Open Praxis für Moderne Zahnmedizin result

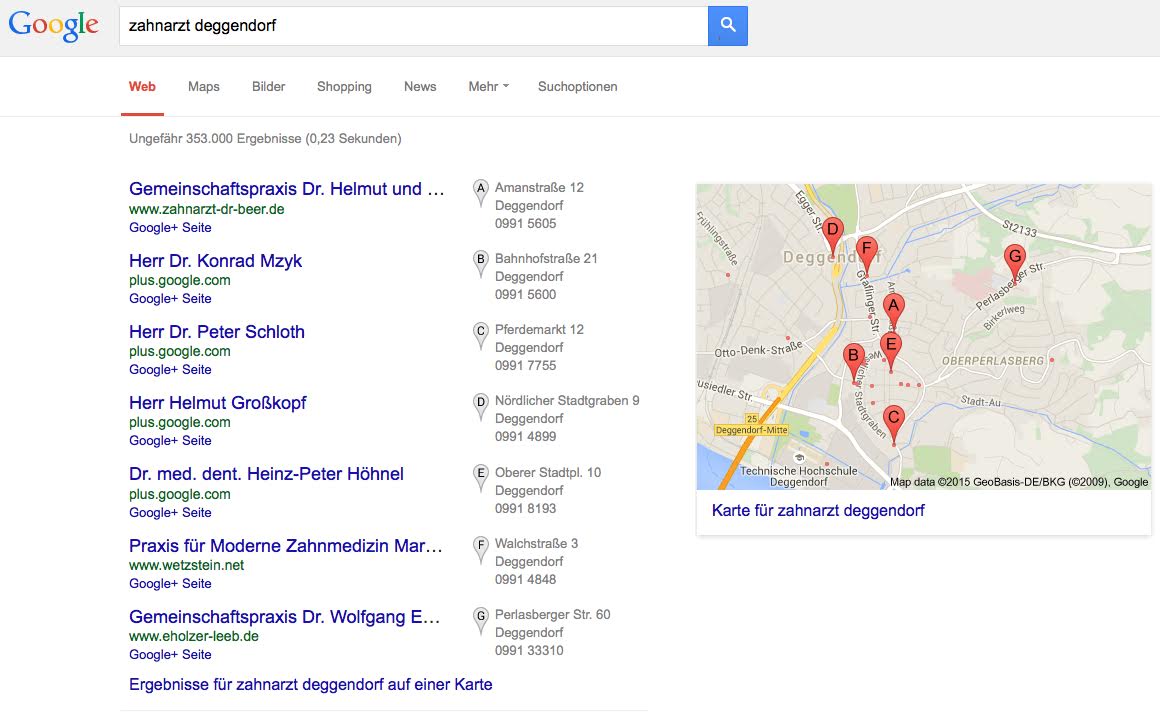(286, 545)
